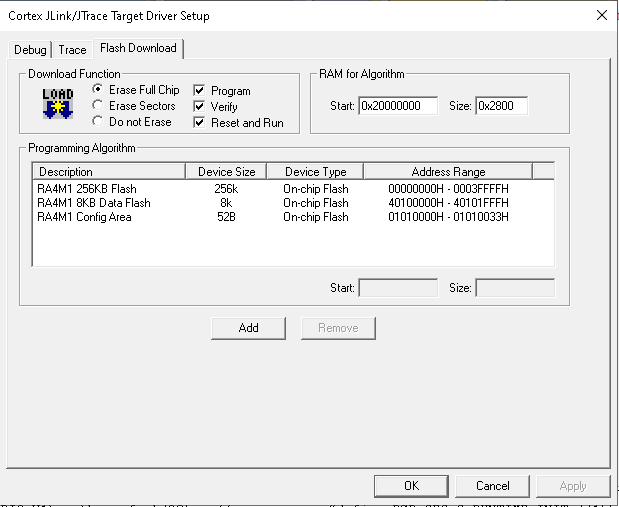Click address 01010000H - 01010033H
Viewport: 619px width, 507px height.
448,217
